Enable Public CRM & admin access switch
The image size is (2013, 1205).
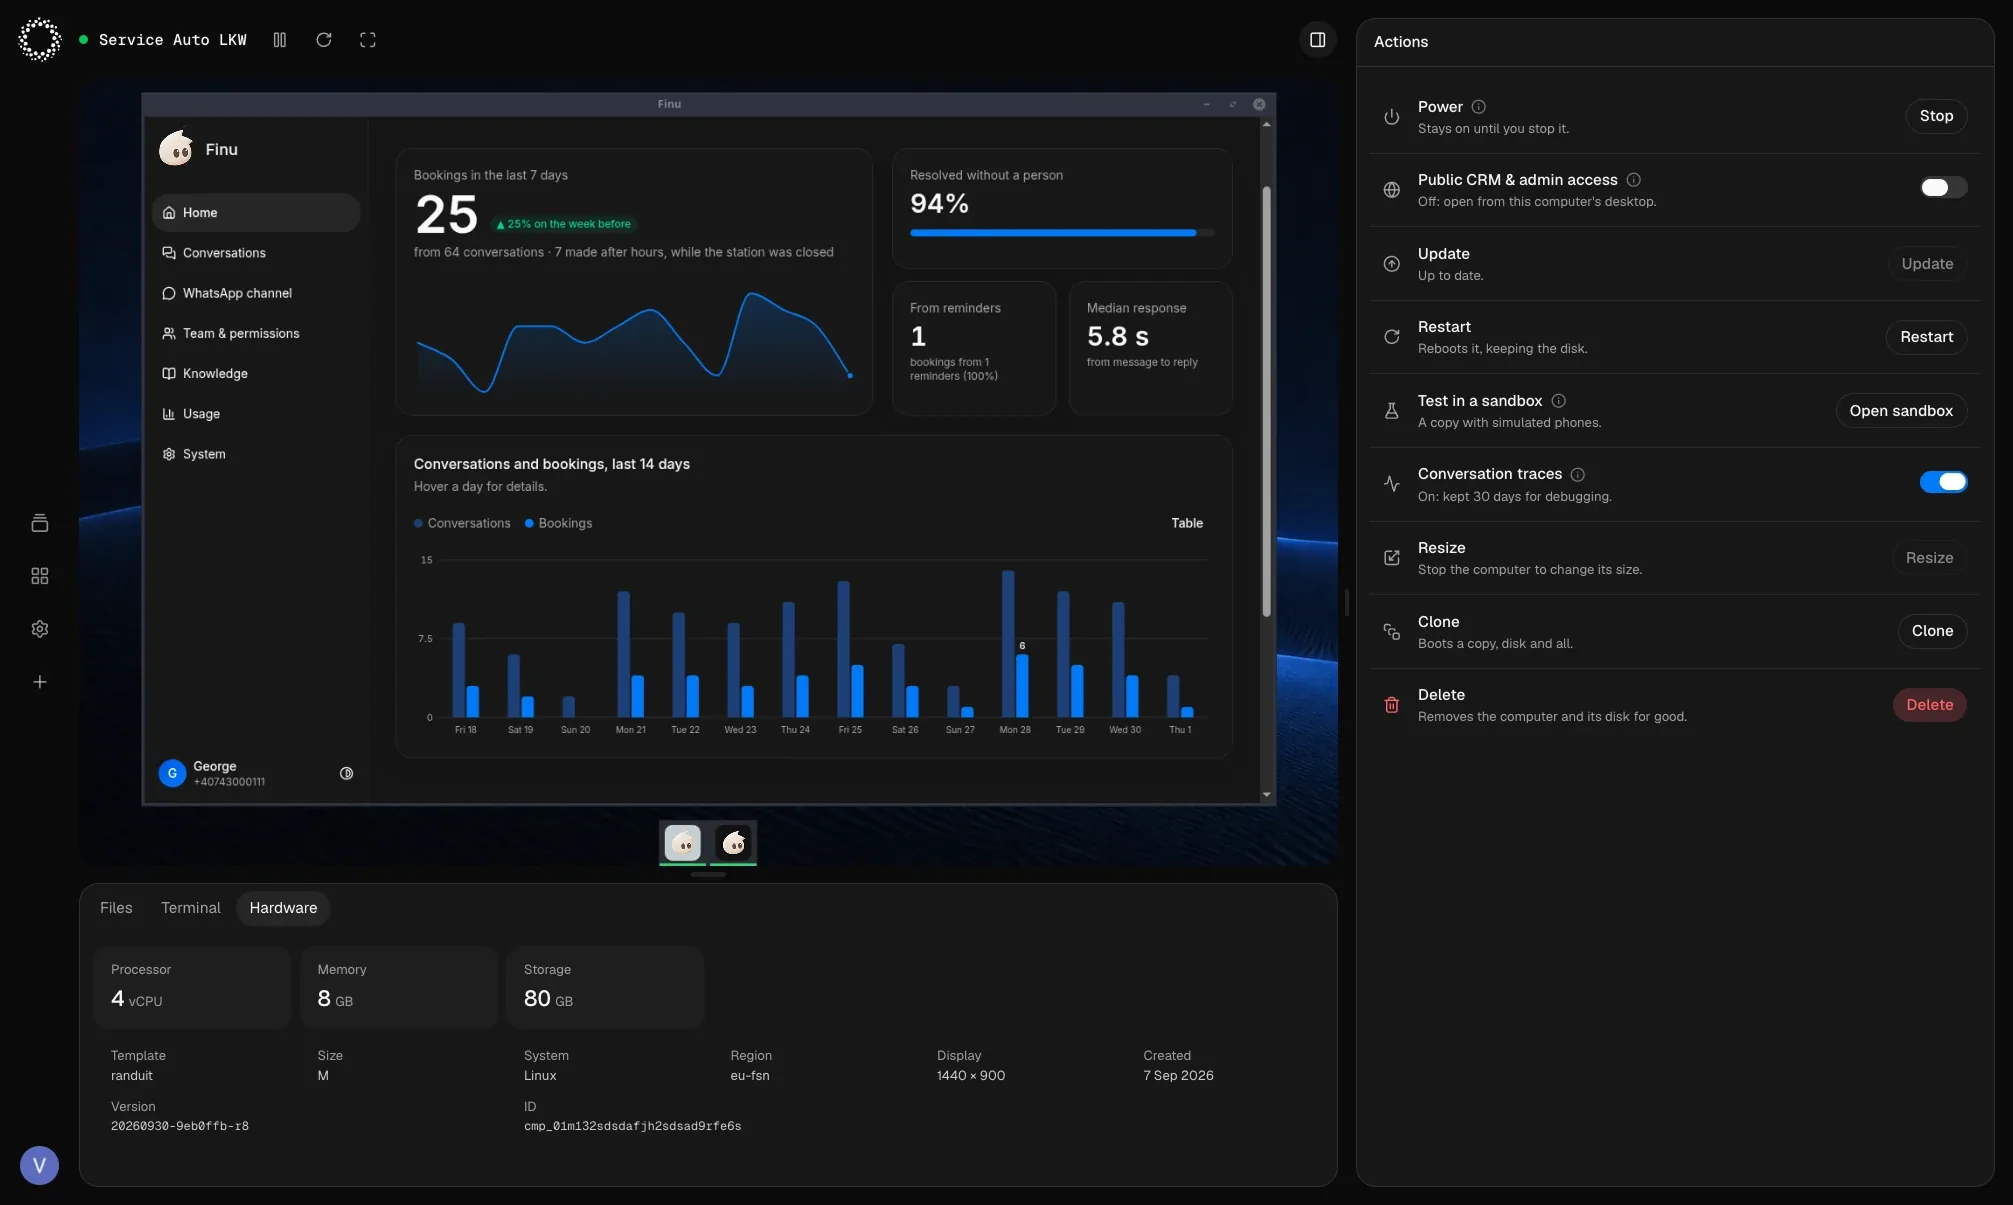(1943, 188)
